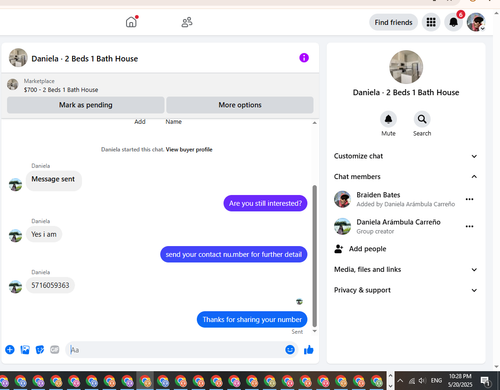Click the chat header listing avatar

point(18,58)
